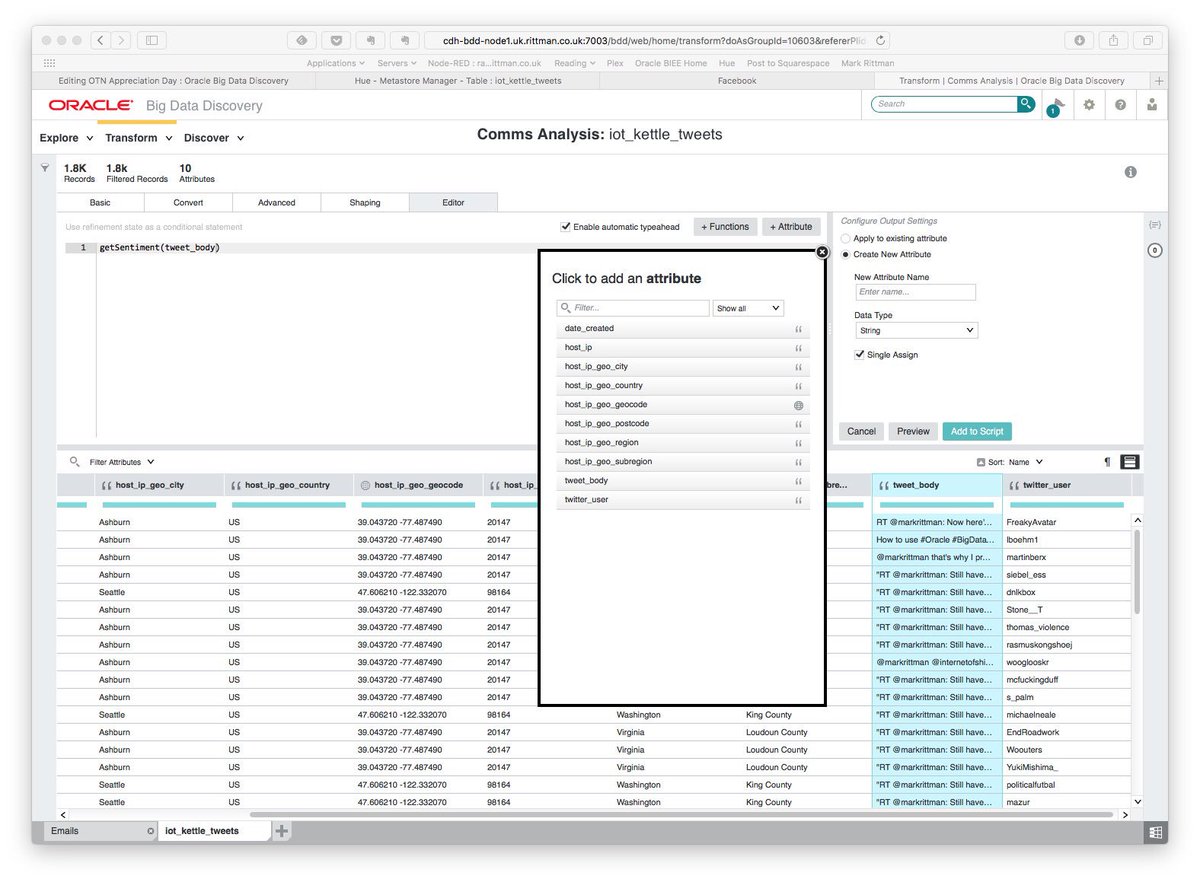Open the bookmarks grid icon
The height and width of the screenshot is (882, 1200).
[49, 63]
